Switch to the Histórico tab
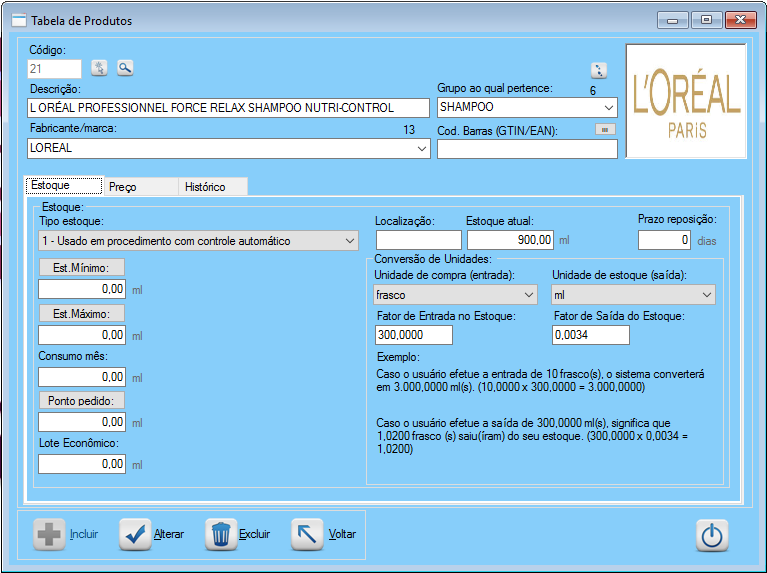767x573 pixels. click(213, 187)
